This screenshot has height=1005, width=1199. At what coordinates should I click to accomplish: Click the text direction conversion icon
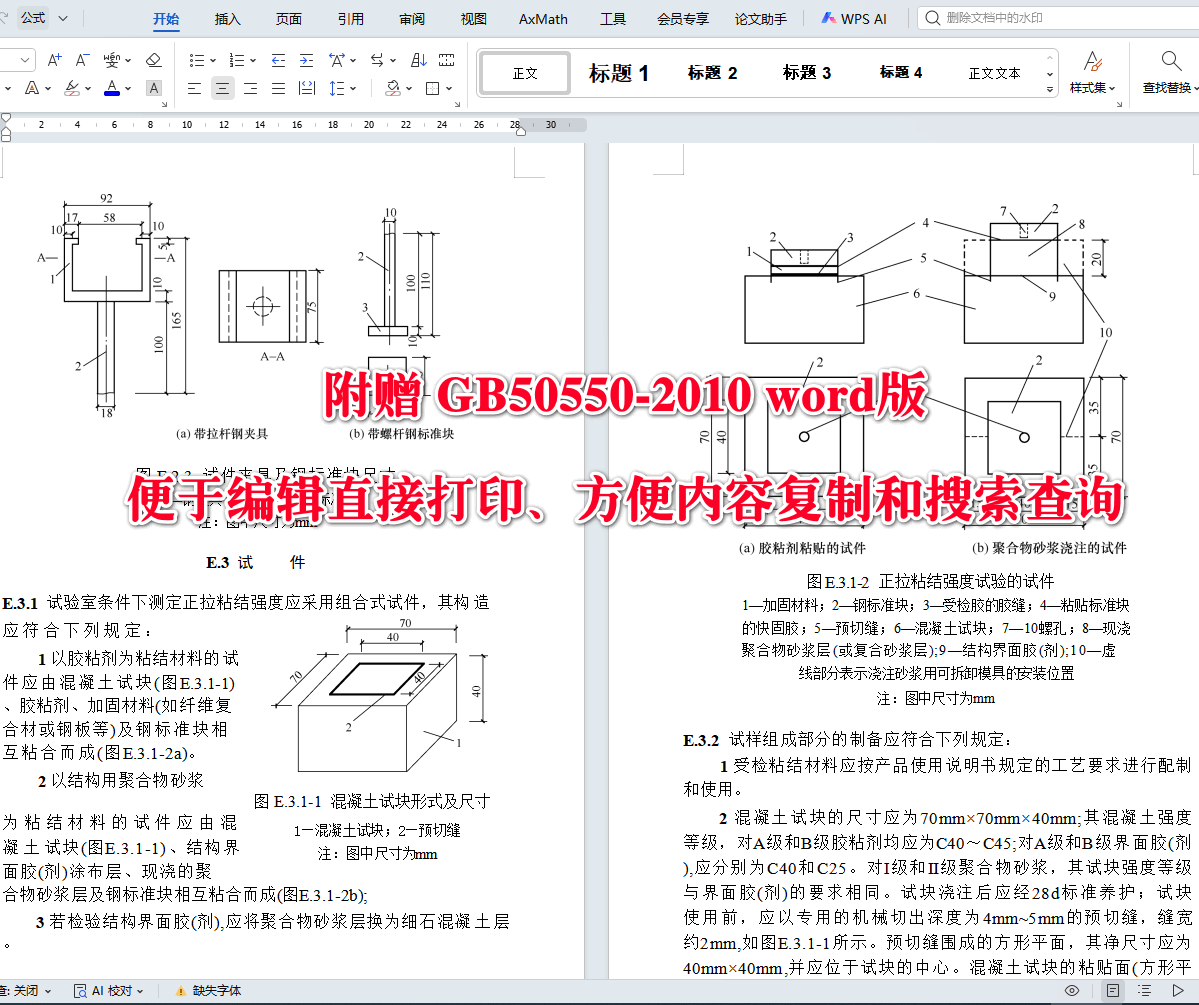coord(377,60)
